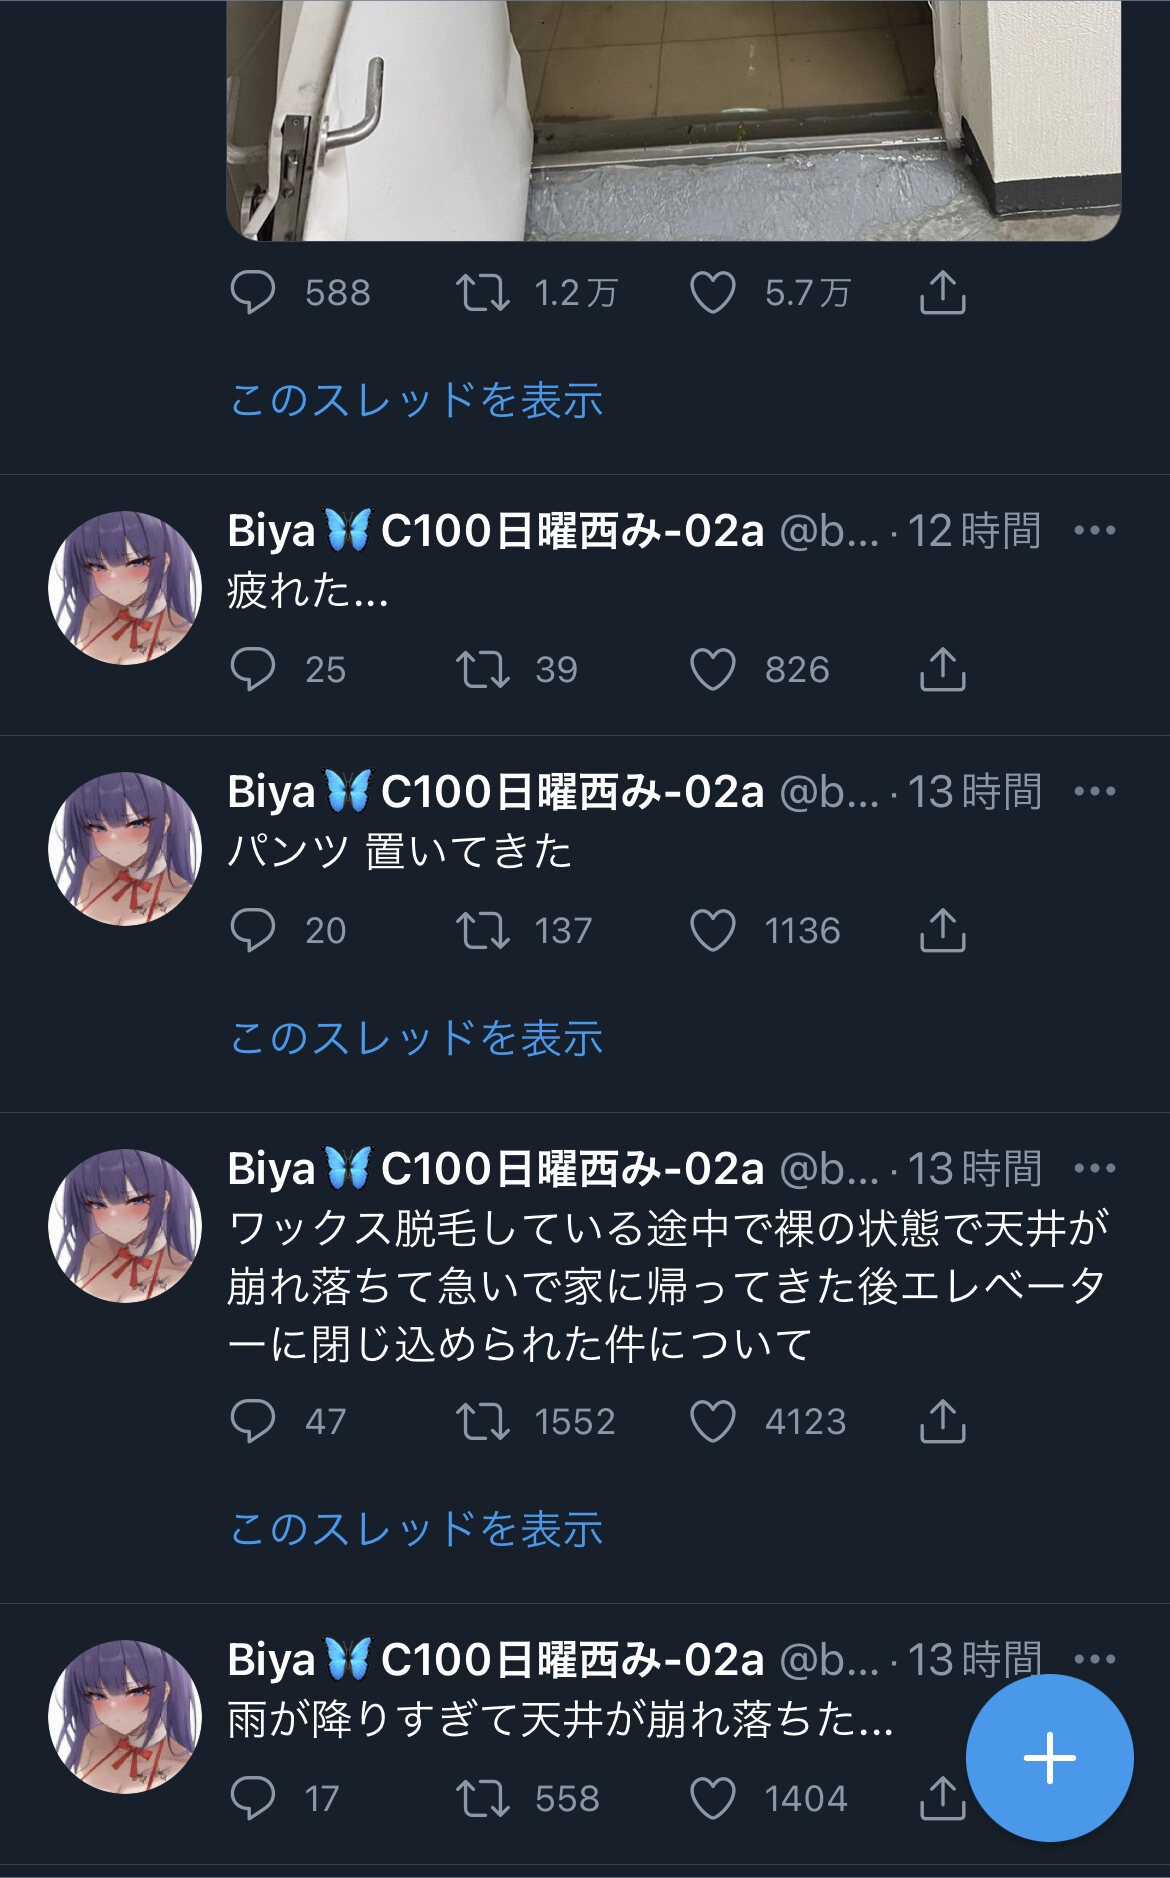Show thread below the photo tweet
Viewport: 1170px width, 1878px height.
[416, 400]
